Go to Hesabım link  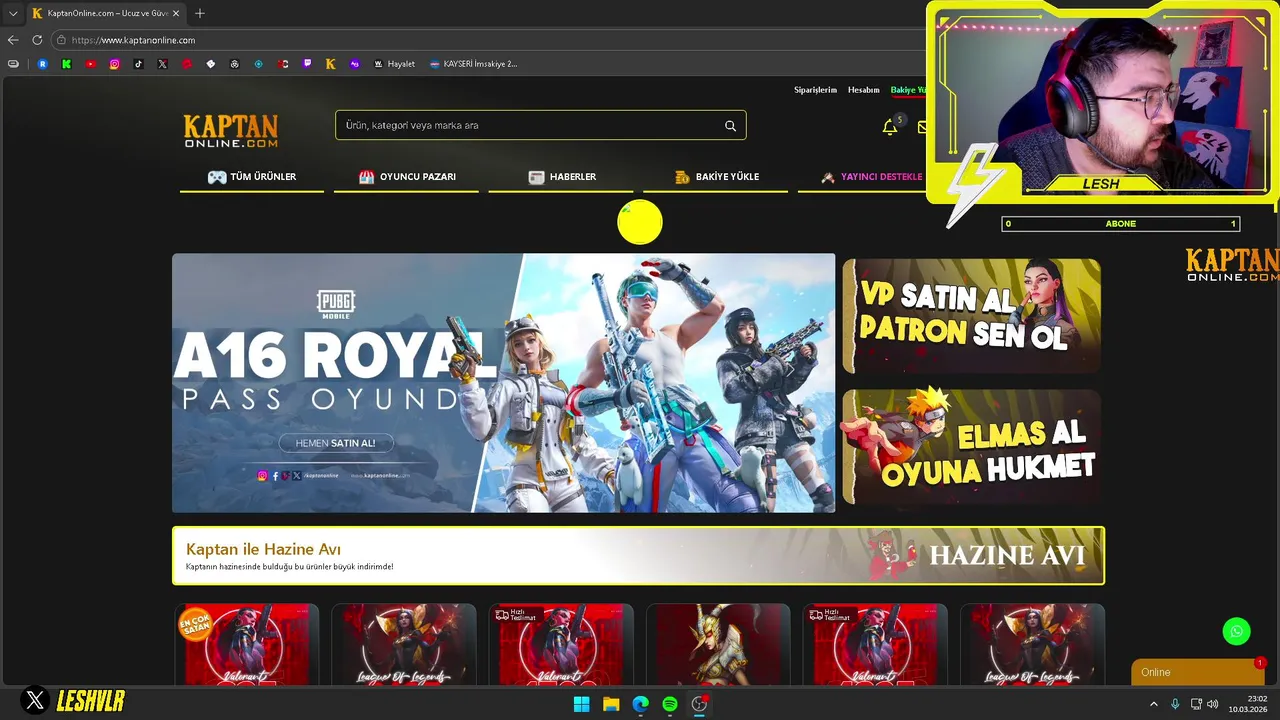863,90
